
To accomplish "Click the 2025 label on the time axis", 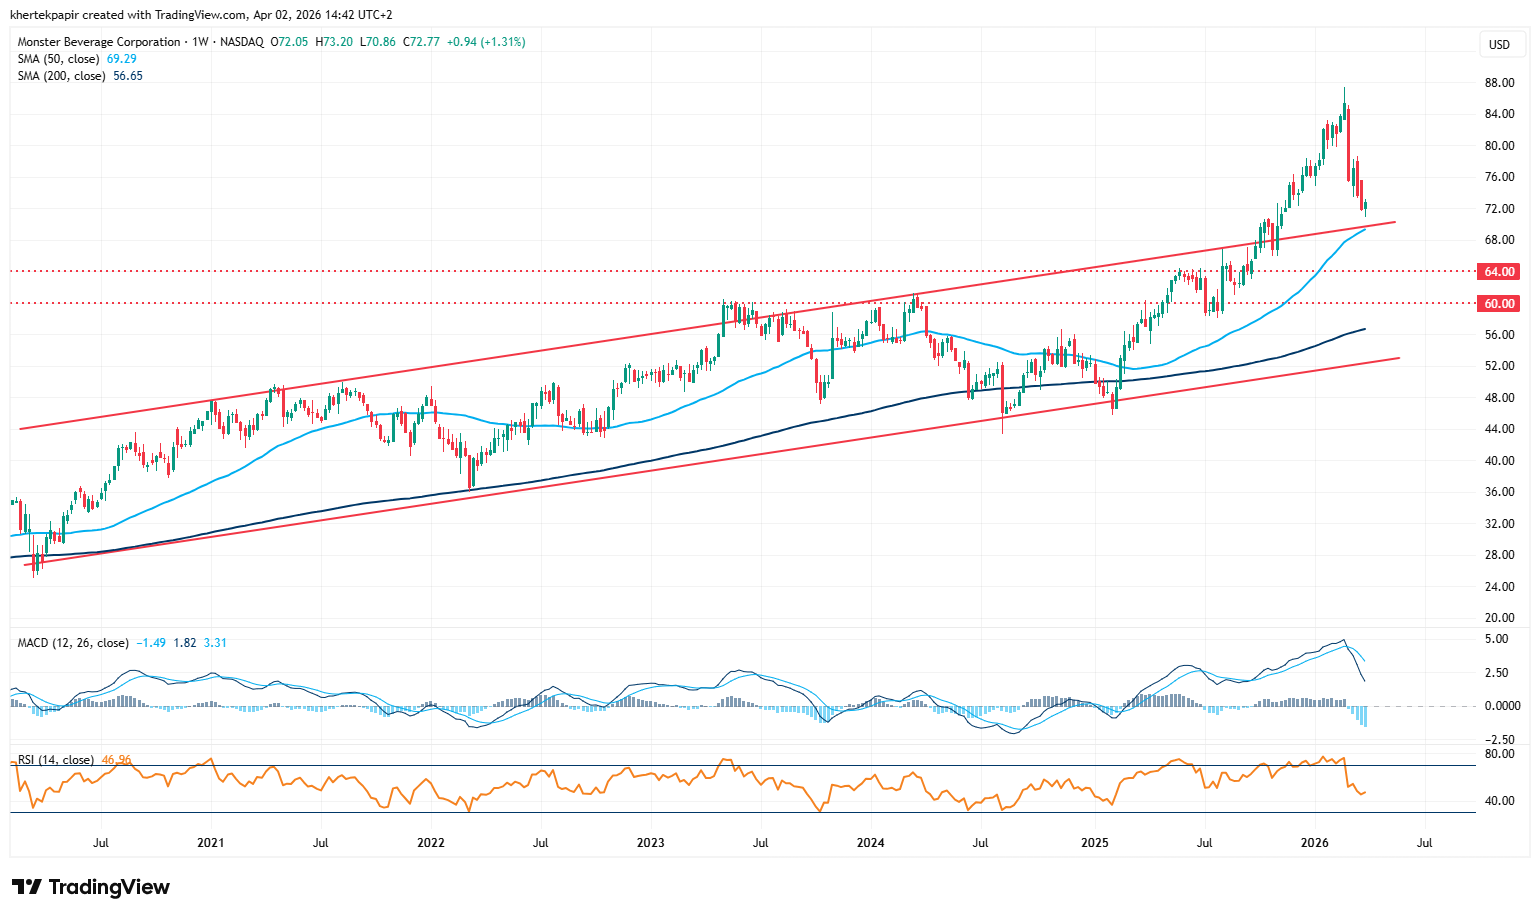I will (1095, 843).
